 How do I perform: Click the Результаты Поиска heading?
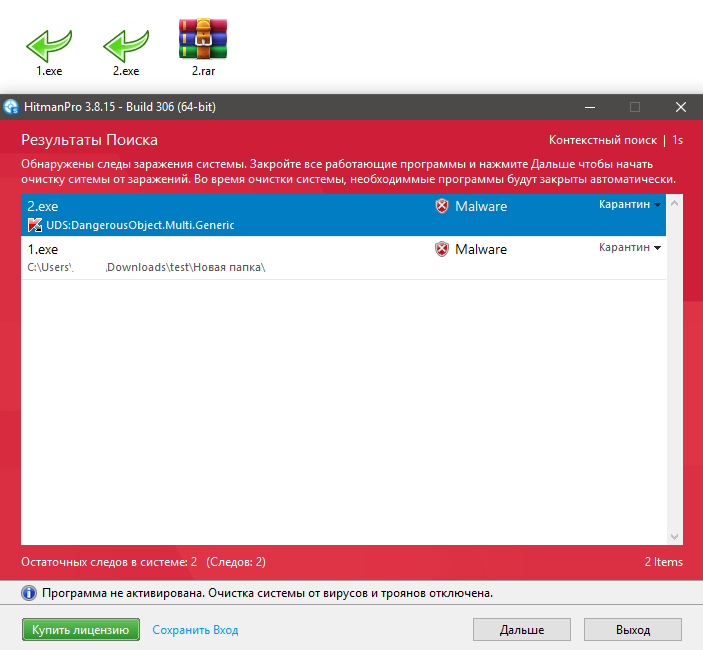pos(89,140)
